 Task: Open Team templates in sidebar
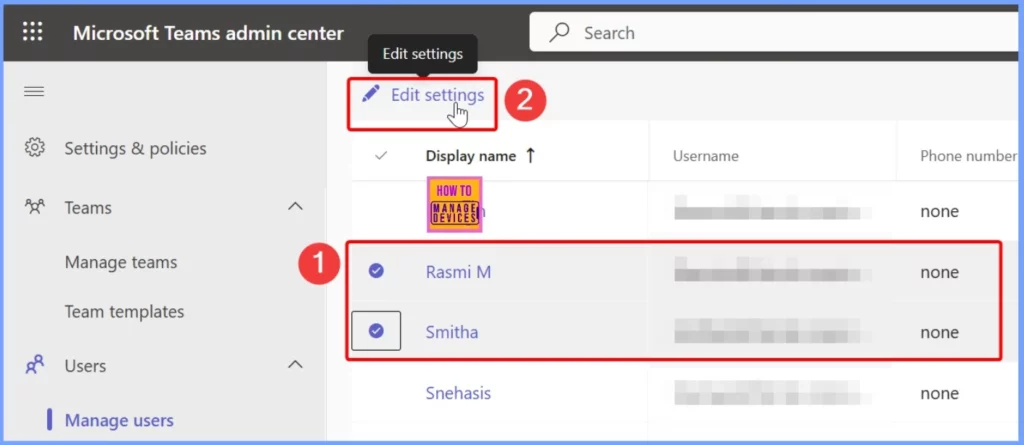pyautogui.click(x=124, y=312)
